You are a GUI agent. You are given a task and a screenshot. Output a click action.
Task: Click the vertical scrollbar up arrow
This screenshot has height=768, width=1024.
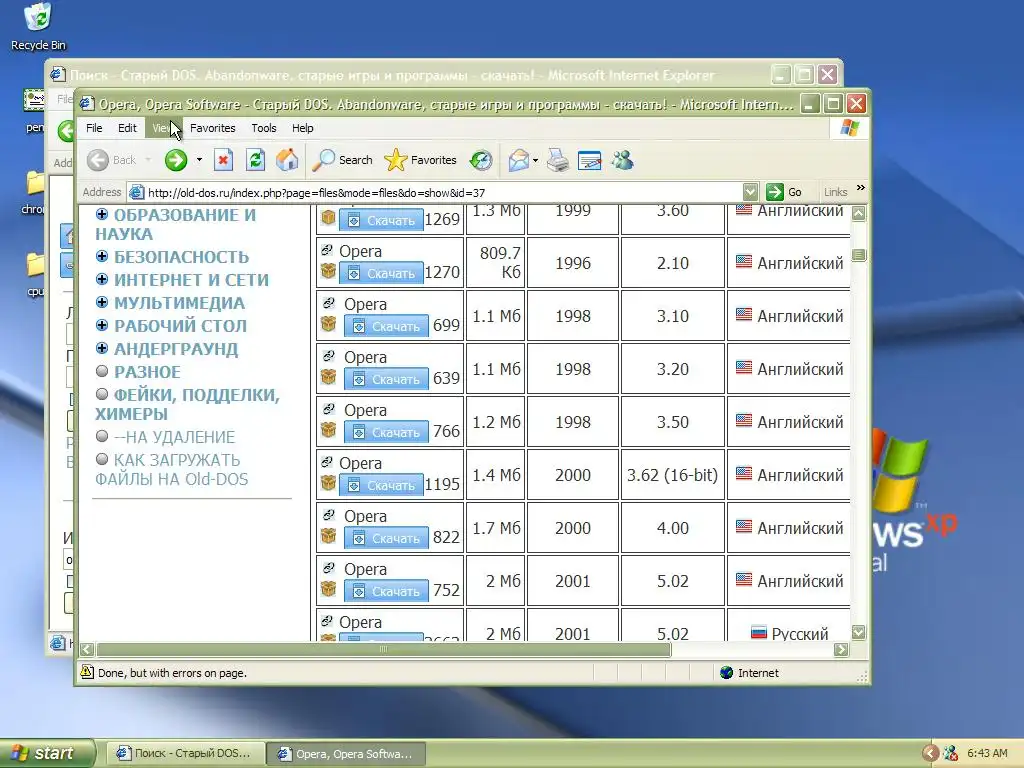(x=859, y=213)
